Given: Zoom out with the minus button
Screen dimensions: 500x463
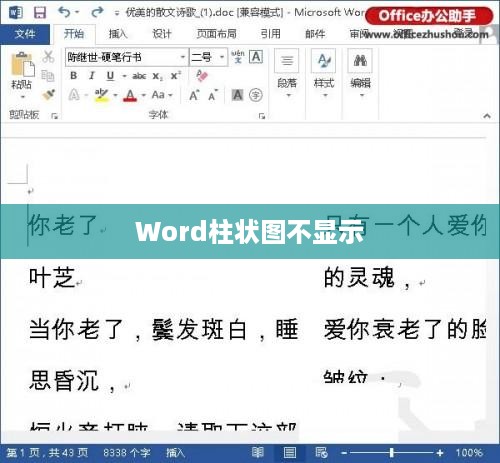Looking at the screenshot, I should pyautogui.click(x=344, y=453).
